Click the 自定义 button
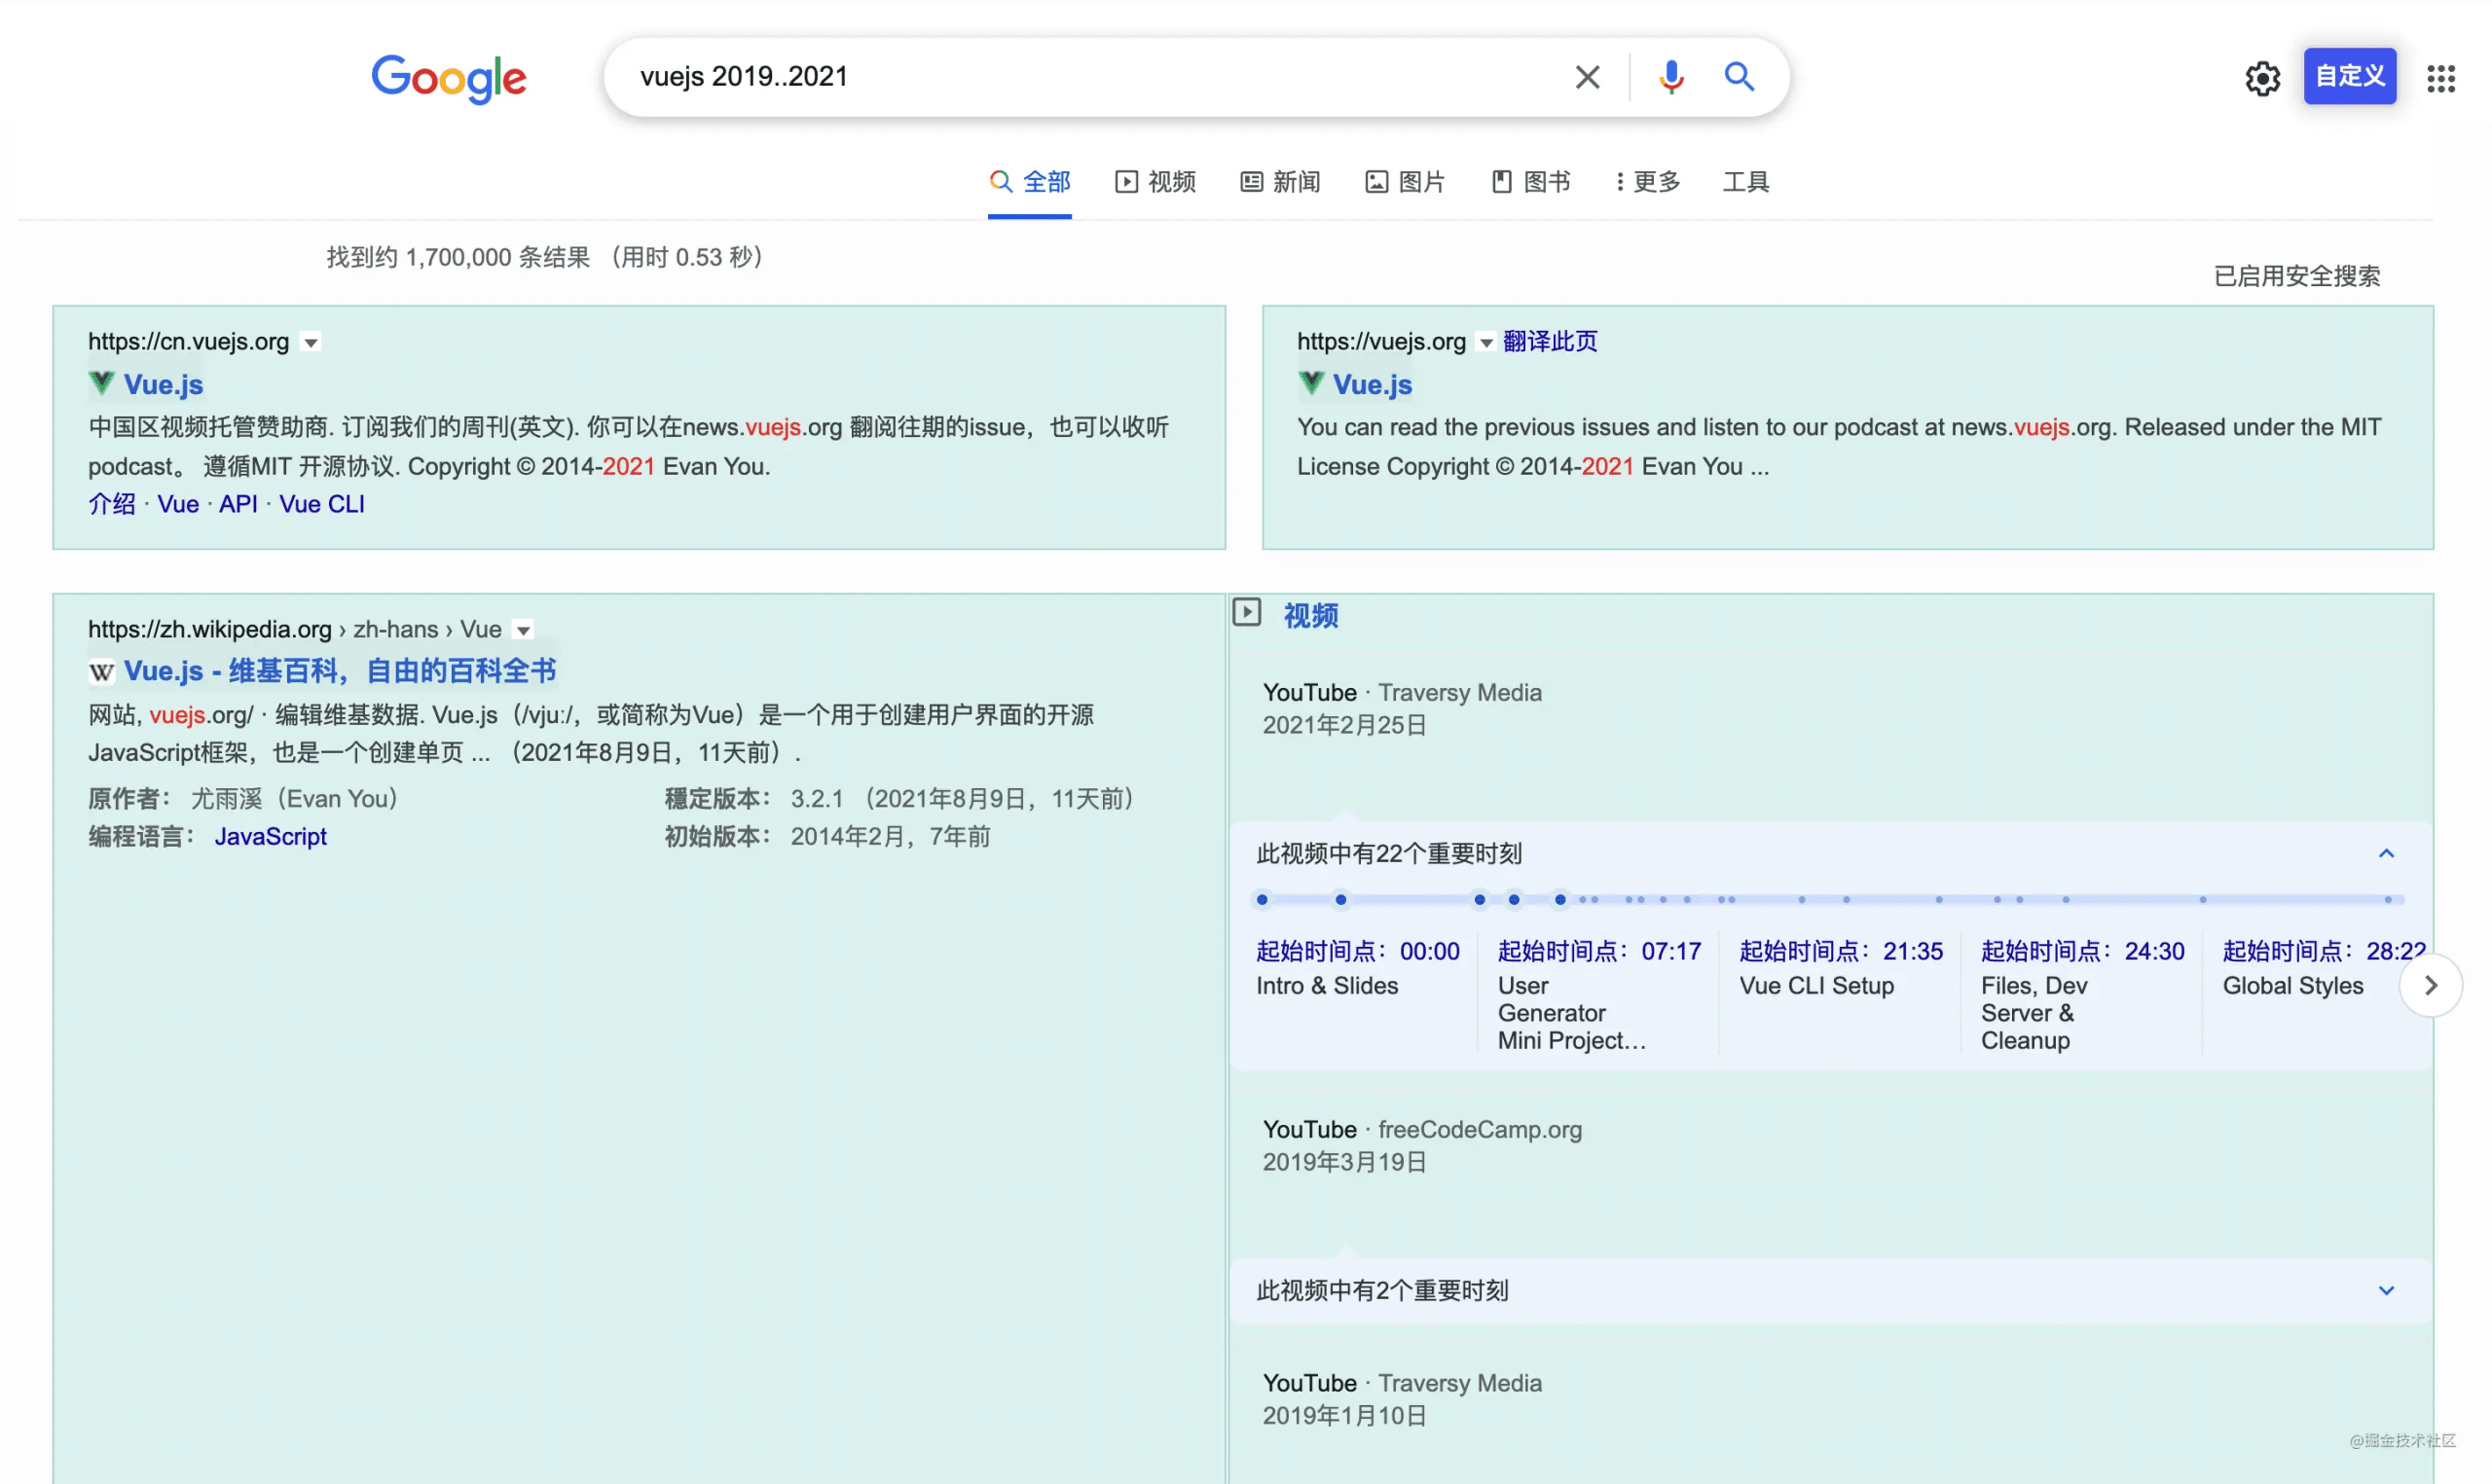The image size is (2492, 1484). [x=2349, y=76]
